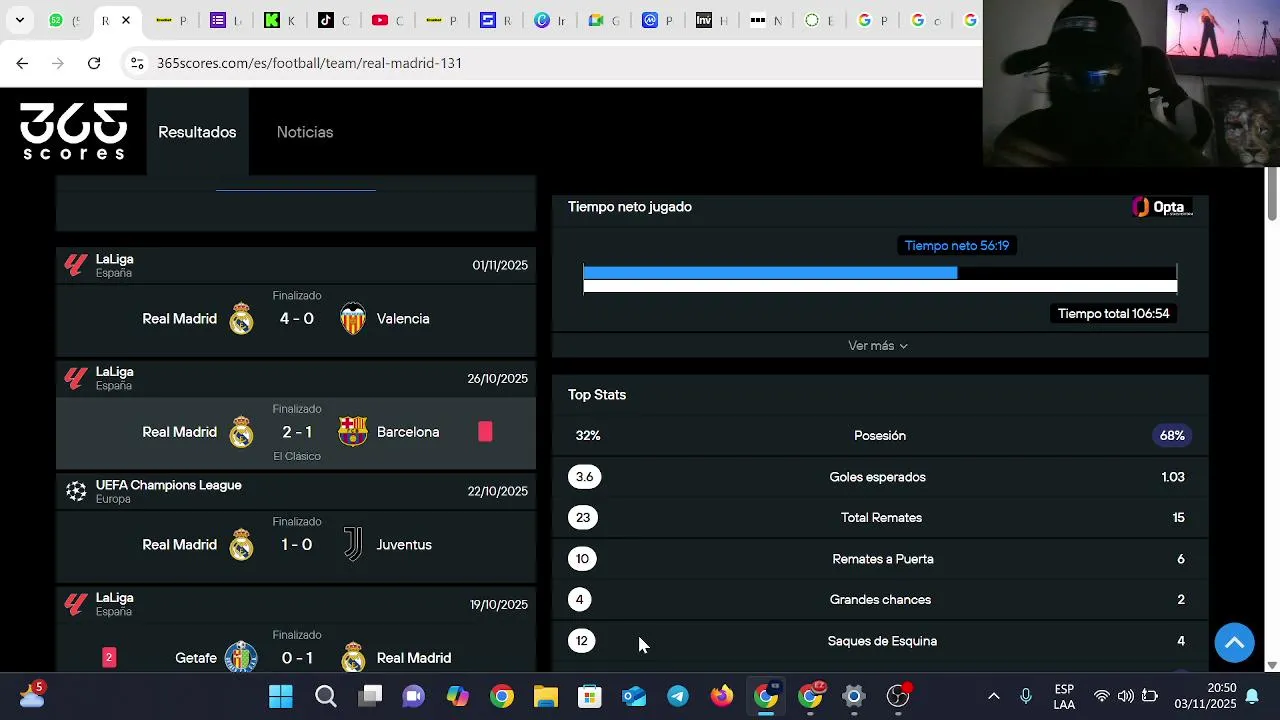Go back in the browser

click(x=22, y=63)
